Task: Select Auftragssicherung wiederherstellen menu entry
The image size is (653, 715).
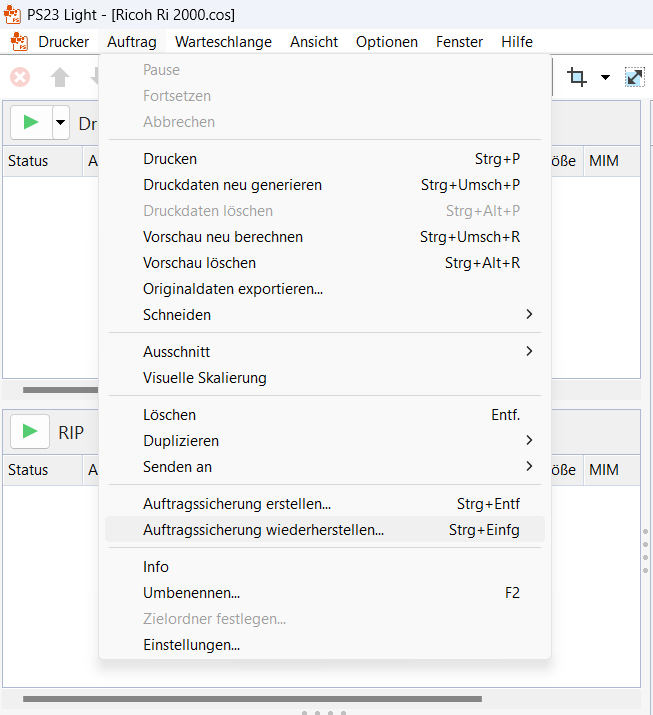Action: coord(263,530)
